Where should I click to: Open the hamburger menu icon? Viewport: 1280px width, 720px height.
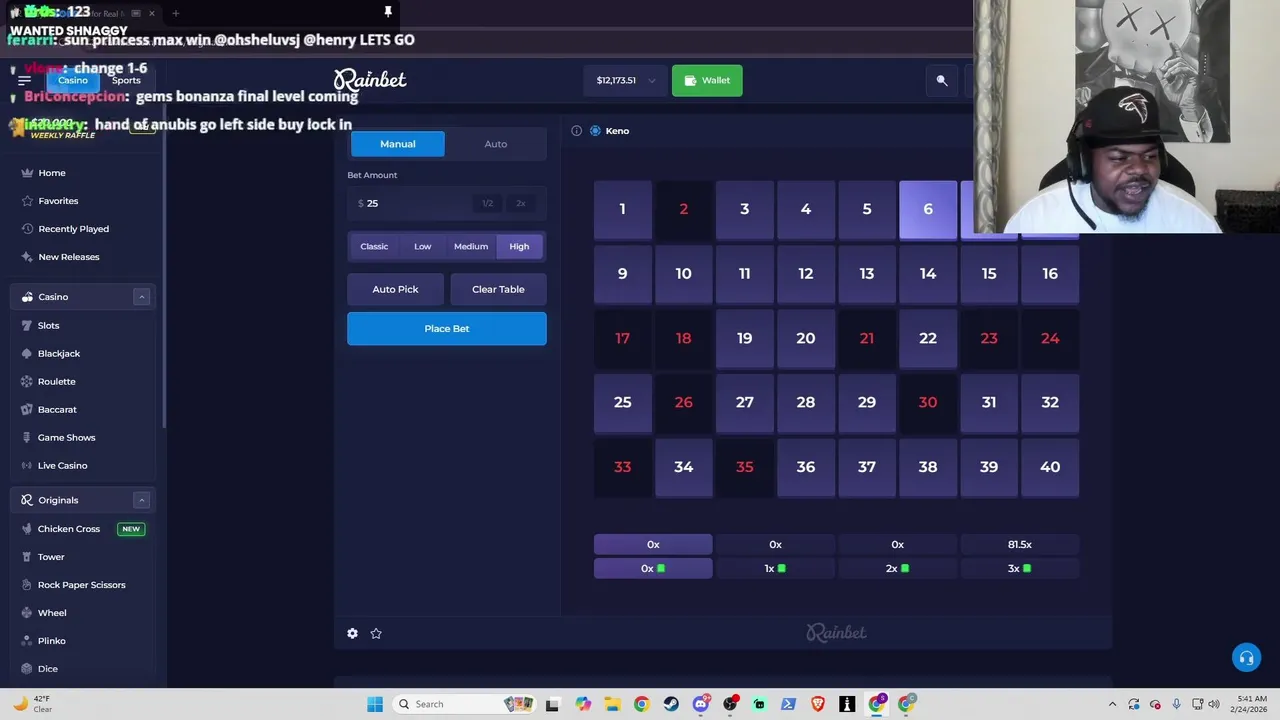[x=24, y=80]
